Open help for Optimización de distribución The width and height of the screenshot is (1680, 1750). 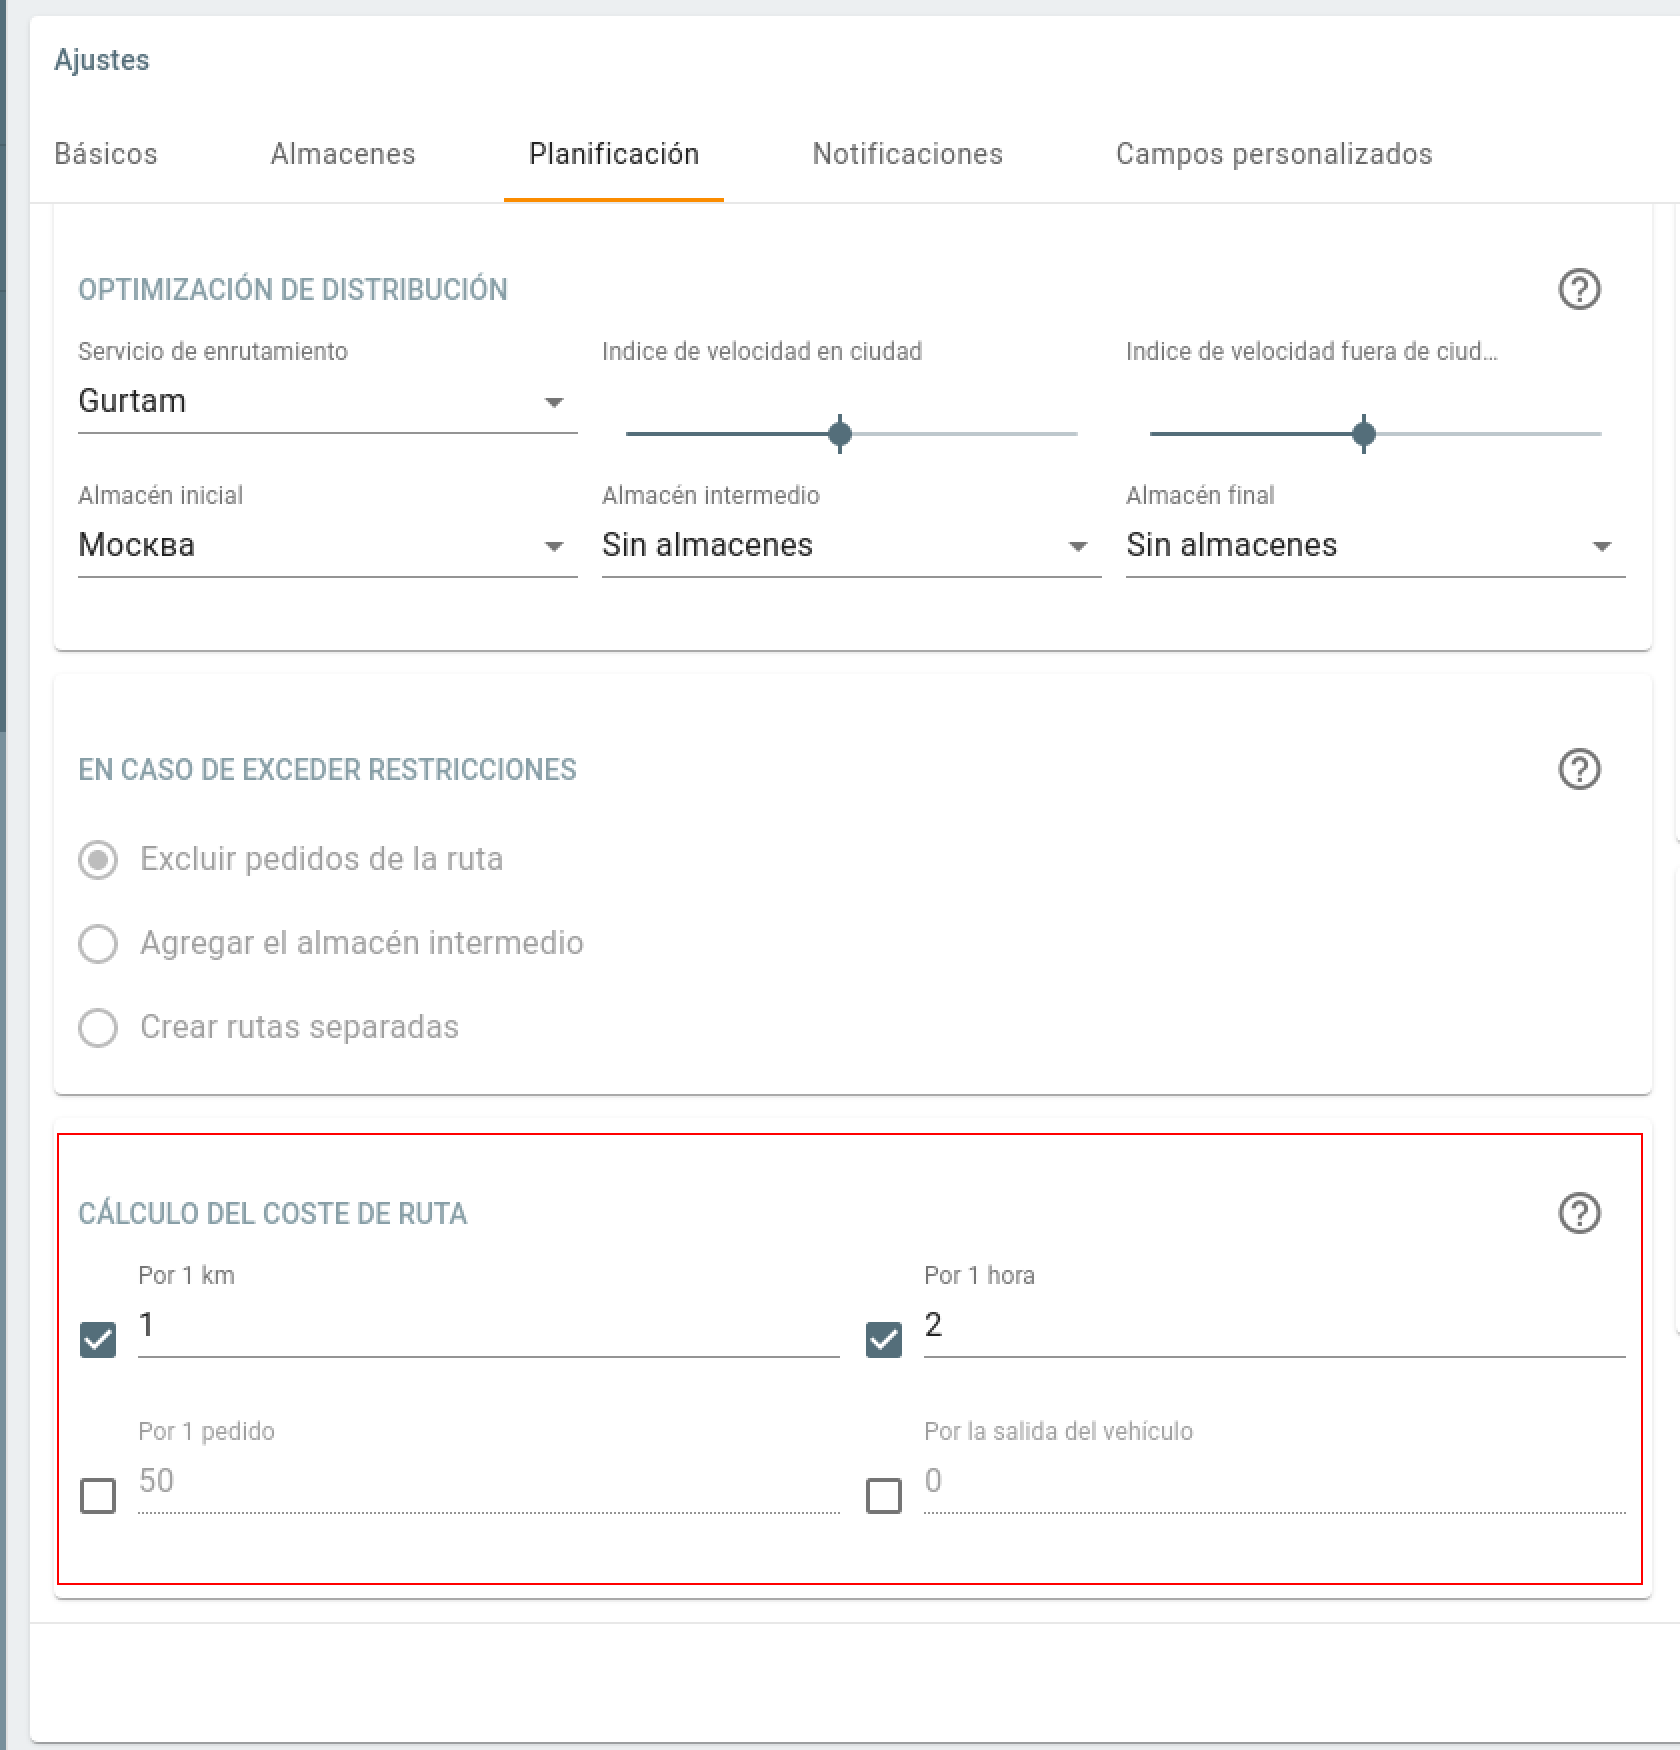(1579, 290)
